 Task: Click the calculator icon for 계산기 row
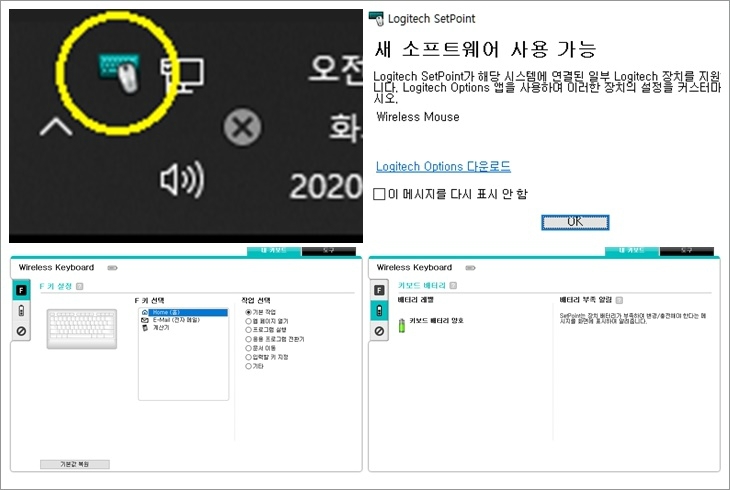tap(145, 328)
